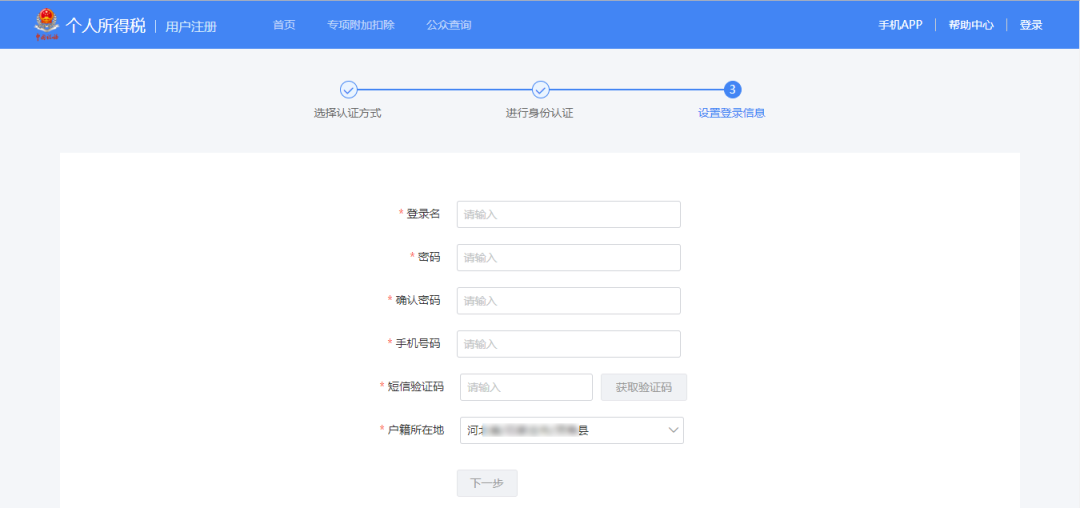Click the 短信验证码 input box
1080x508 pixels.
pos(526,387)
